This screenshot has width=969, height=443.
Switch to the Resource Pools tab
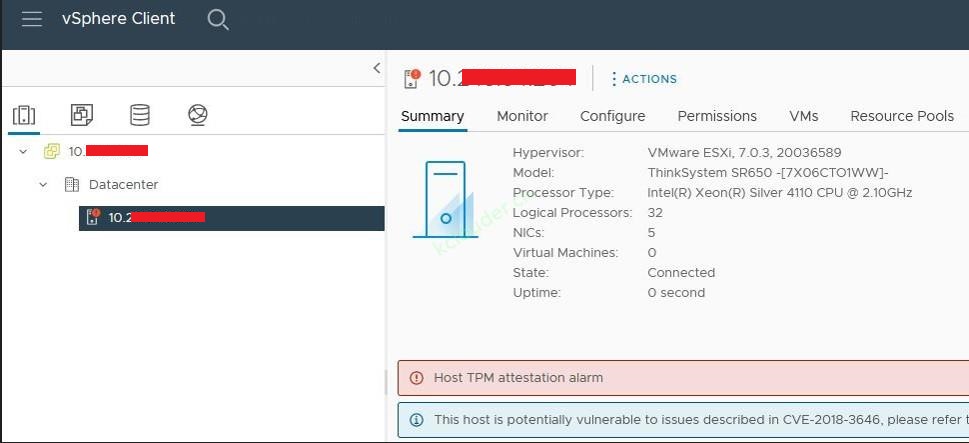tap(902, 116)
